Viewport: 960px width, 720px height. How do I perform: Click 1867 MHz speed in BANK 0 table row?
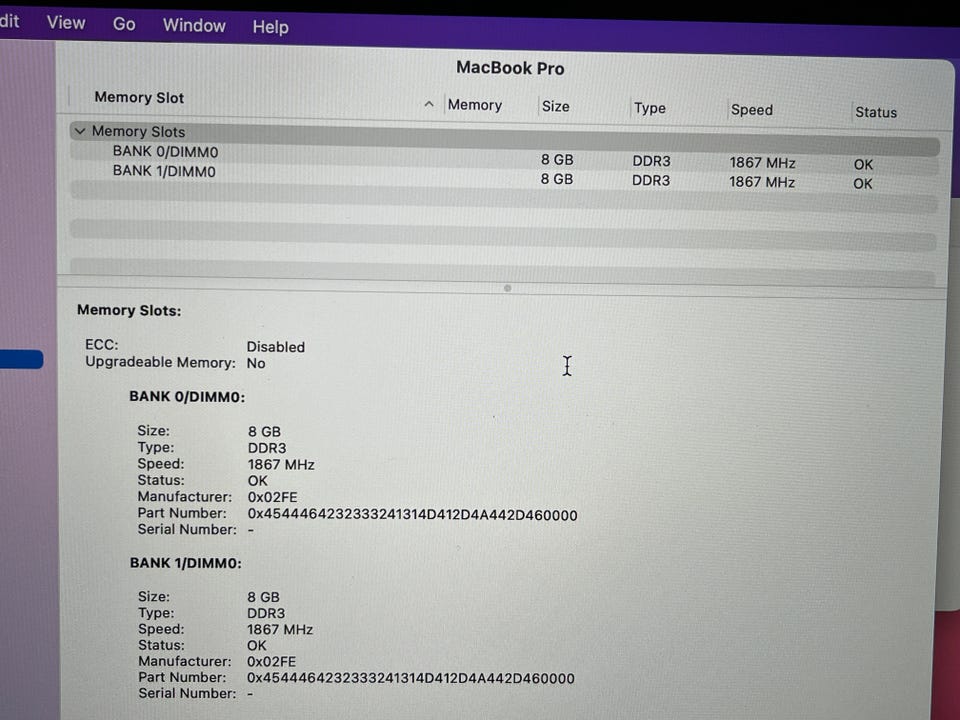pyautogui.click(x=762, y=163)
